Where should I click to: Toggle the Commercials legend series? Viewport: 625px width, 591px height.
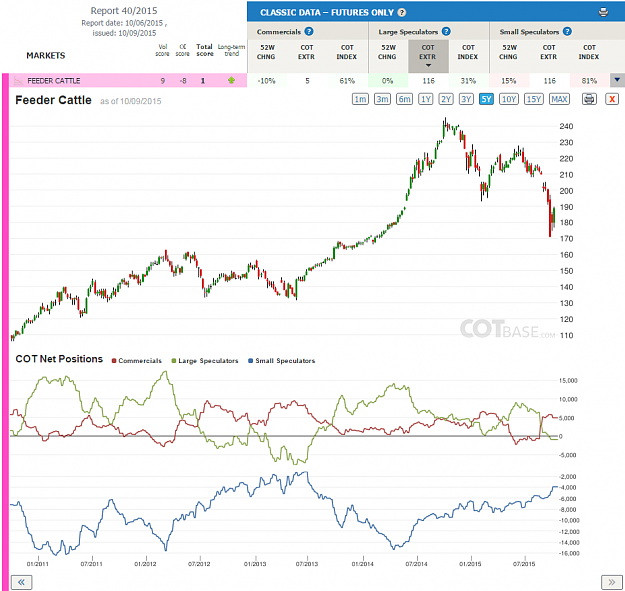136,361
